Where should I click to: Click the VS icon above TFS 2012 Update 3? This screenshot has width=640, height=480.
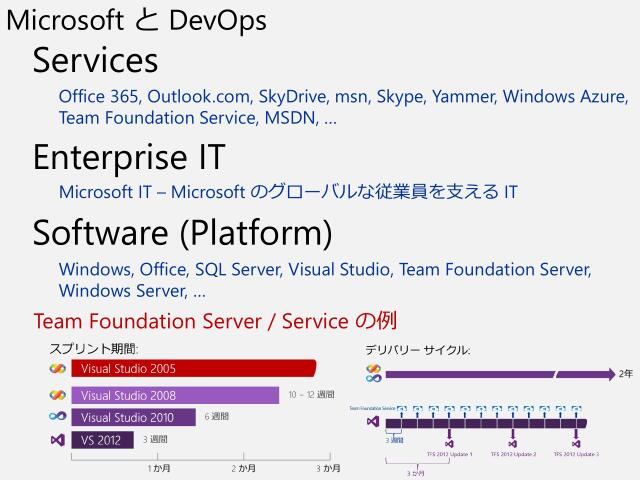point(576,440)
